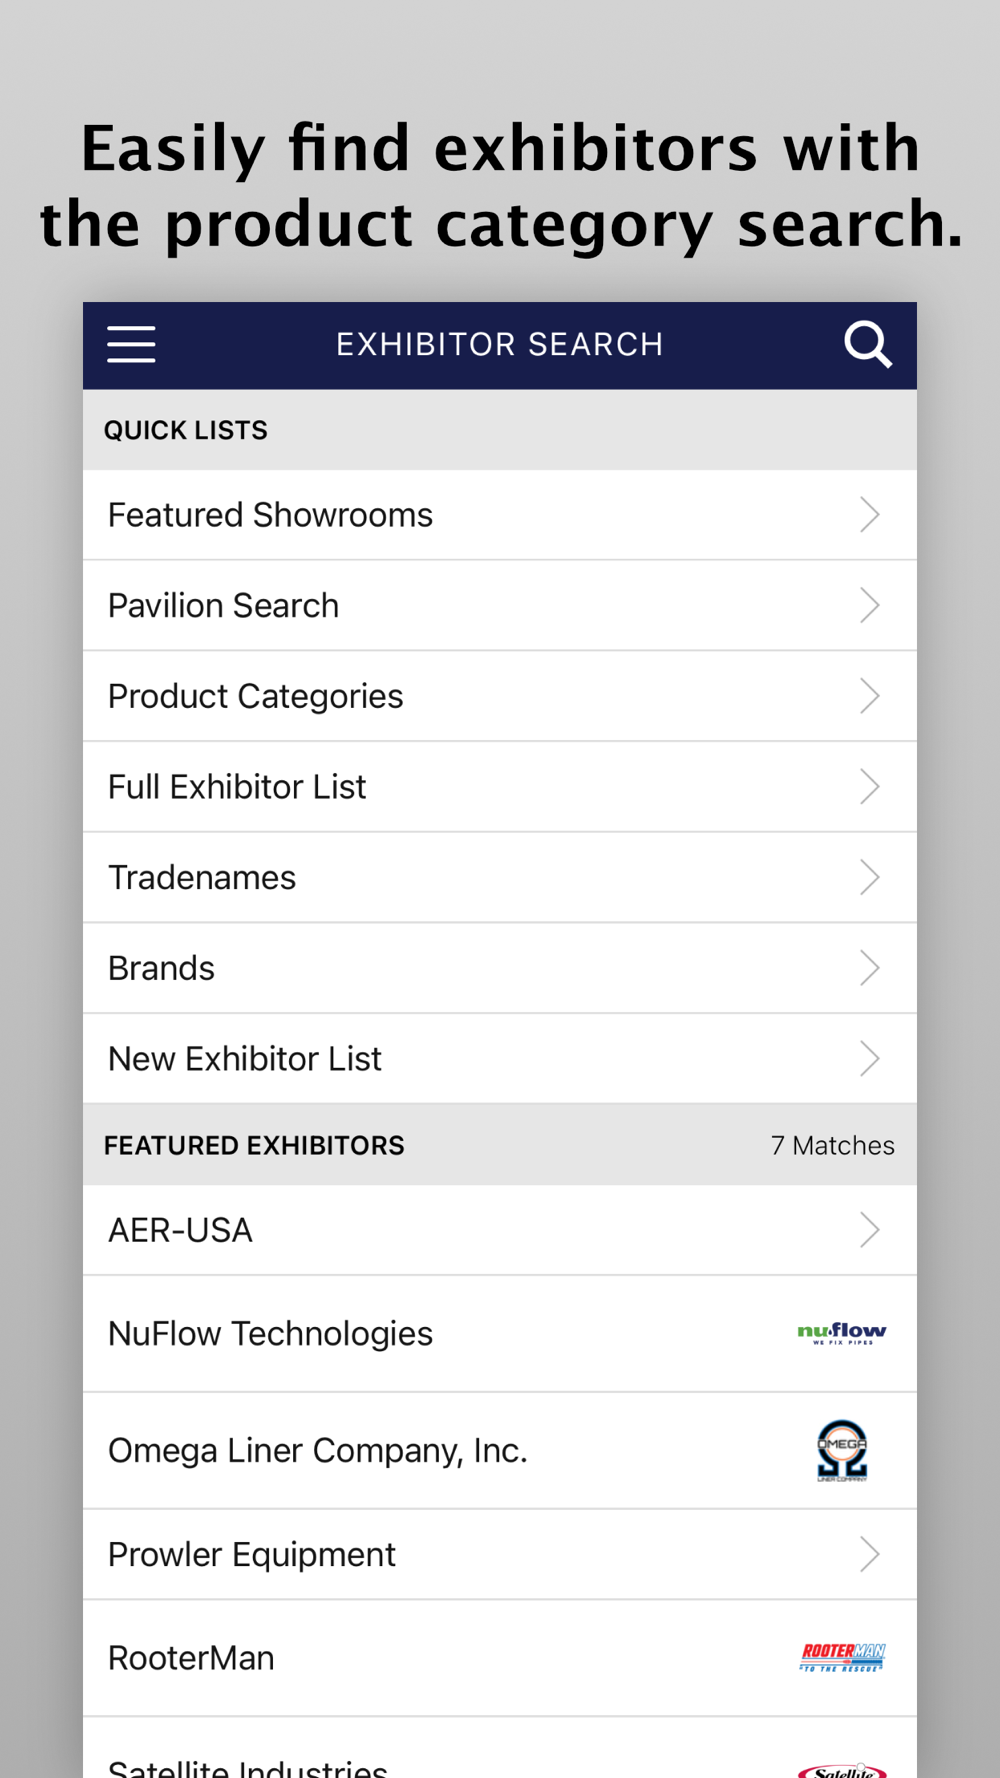Open the Brands quick list

pyautogui.click(x=162, y=968)
